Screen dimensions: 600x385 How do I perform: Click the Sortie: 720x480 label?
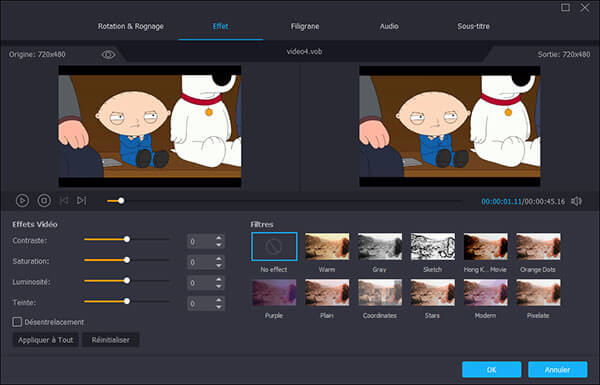(x=564, y=54)
